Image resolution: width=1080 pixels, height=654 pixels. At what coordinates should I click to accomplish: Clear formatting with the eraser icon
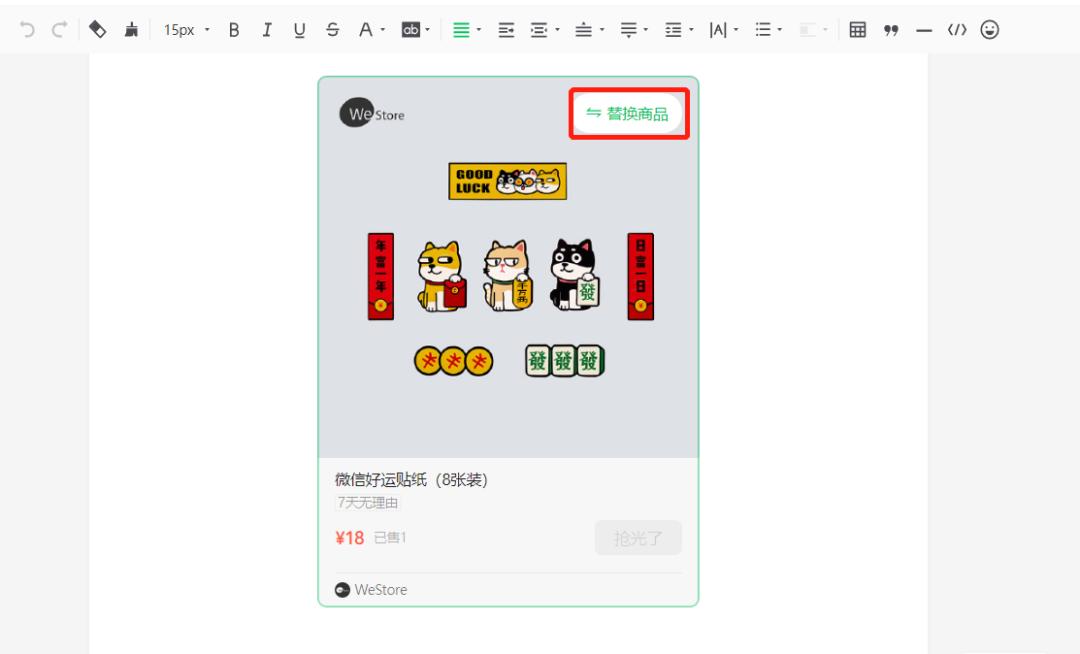(97, 30)
